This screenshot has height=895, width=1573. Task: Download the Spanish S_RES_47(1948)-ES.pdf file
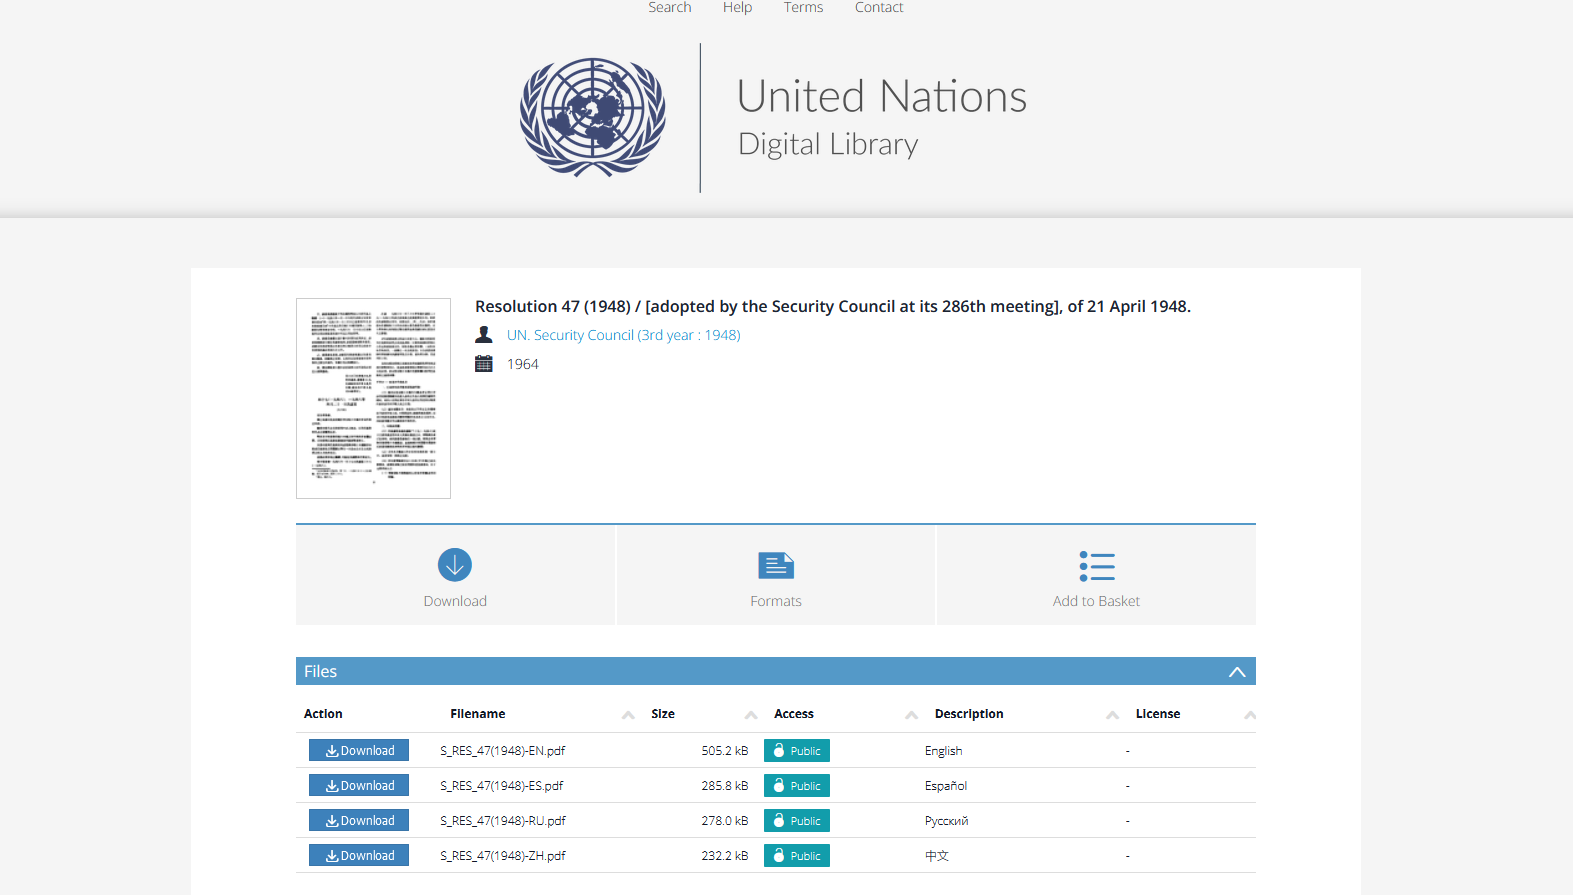(359, 786)
